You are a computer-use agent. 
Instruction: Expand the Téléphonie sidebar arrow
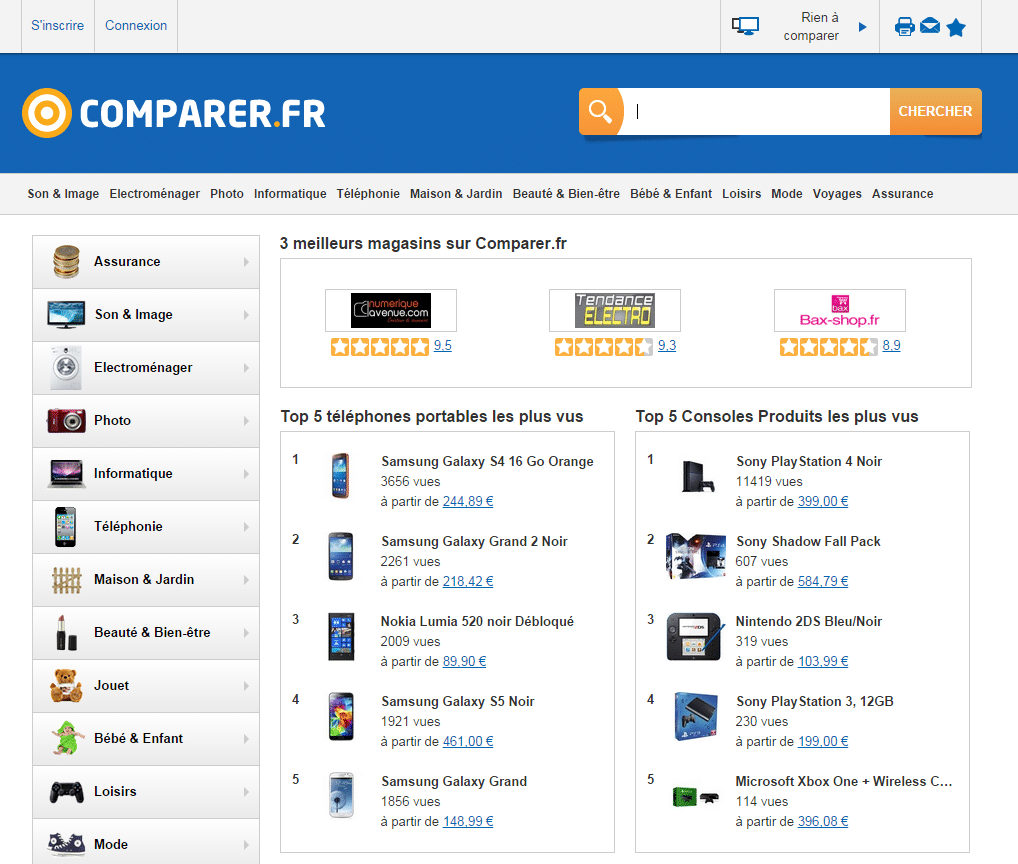(246, 527)
